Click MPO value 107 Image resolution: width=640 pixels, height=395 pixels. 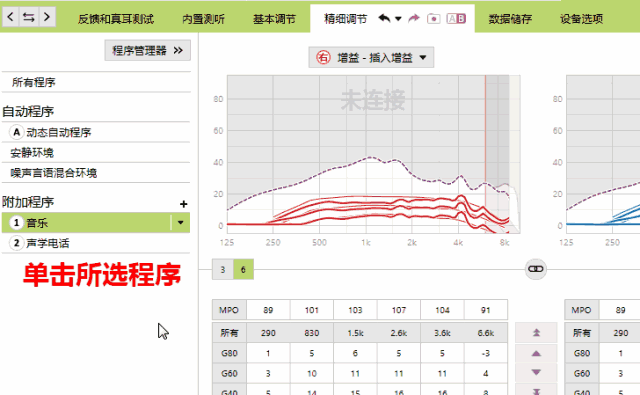pos(399,310)
